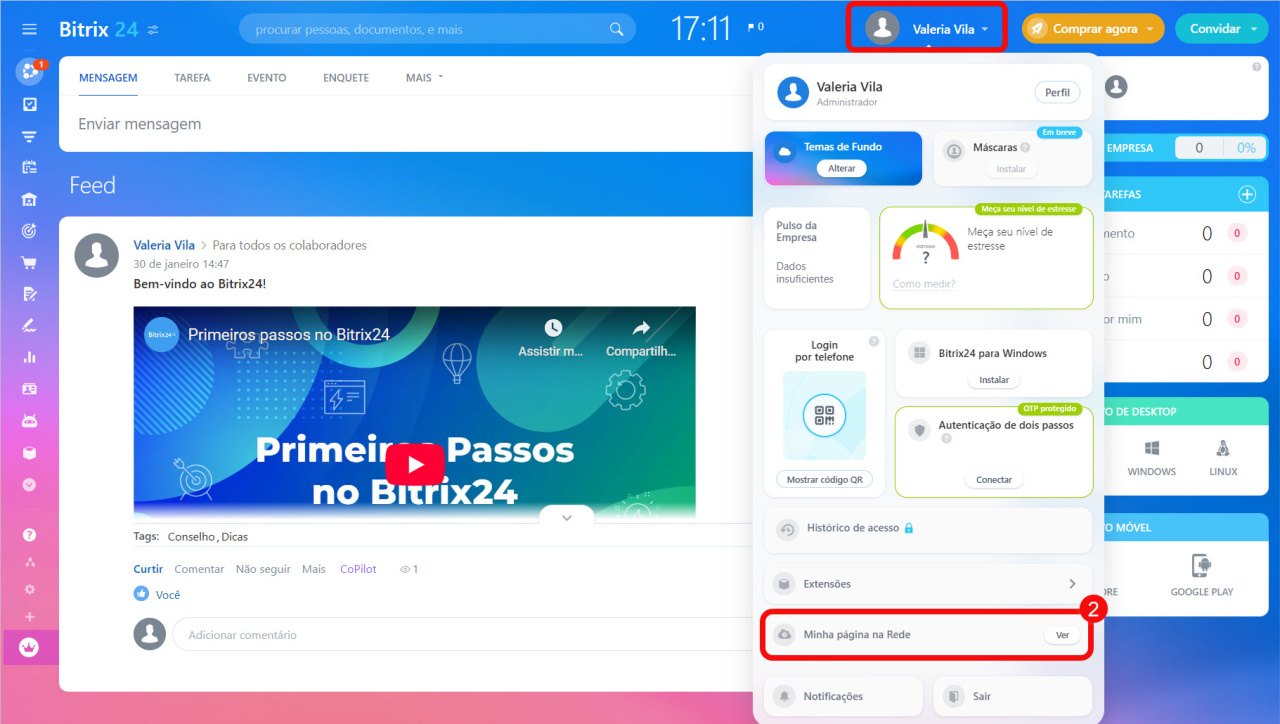Click the QR code thumbnail image
Screen dimensions: 1280x724
824,415
